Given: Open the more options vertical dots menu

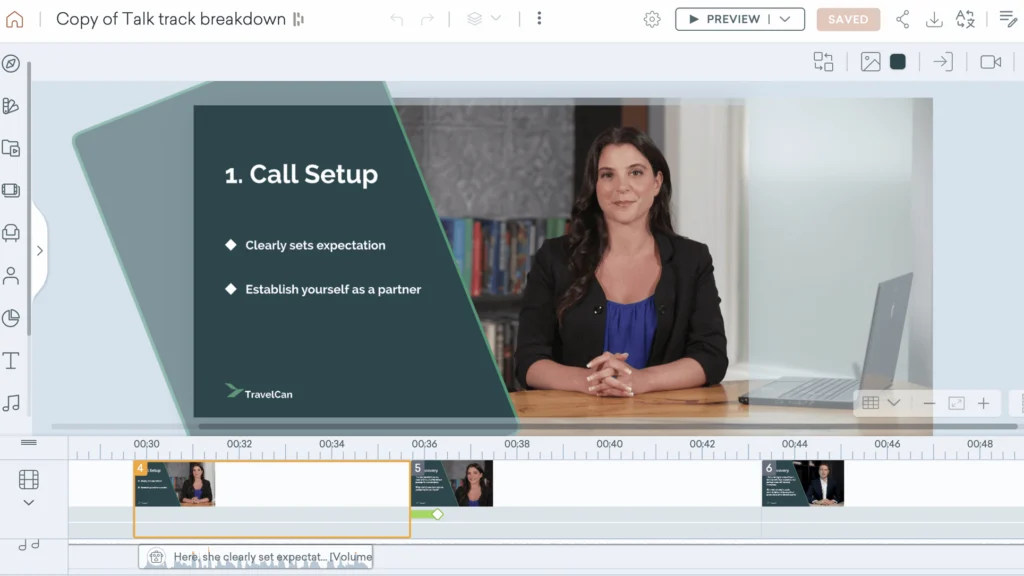Looking at the screenshot, I should (x=539, y=19).
